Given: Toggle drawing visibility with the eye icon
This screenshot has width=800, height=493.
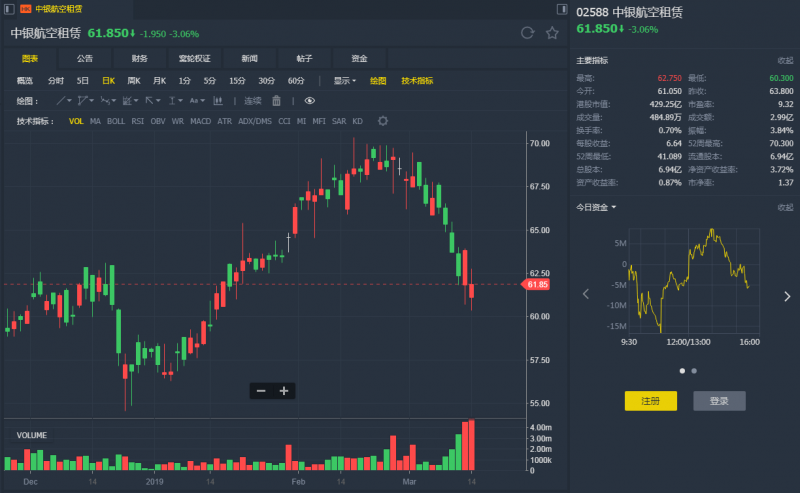Looking at the screenshot, I should [310, 100].
